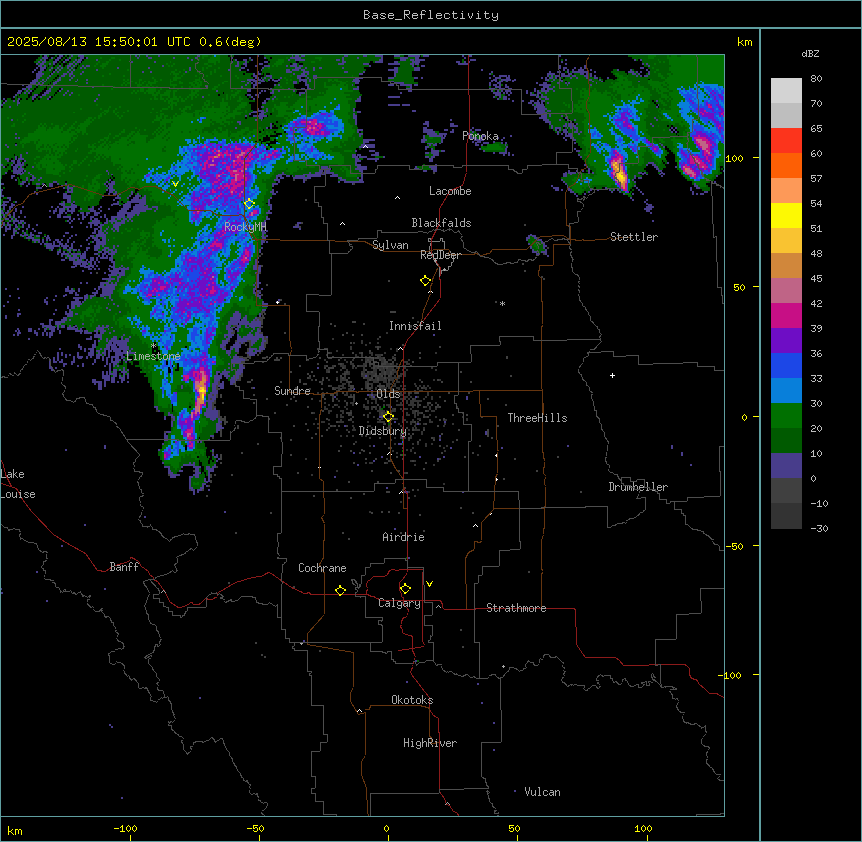The image size is (862, 842).
Task: Pick the light gray 80 dBZ legend swatch
Action: click(786, 91)
